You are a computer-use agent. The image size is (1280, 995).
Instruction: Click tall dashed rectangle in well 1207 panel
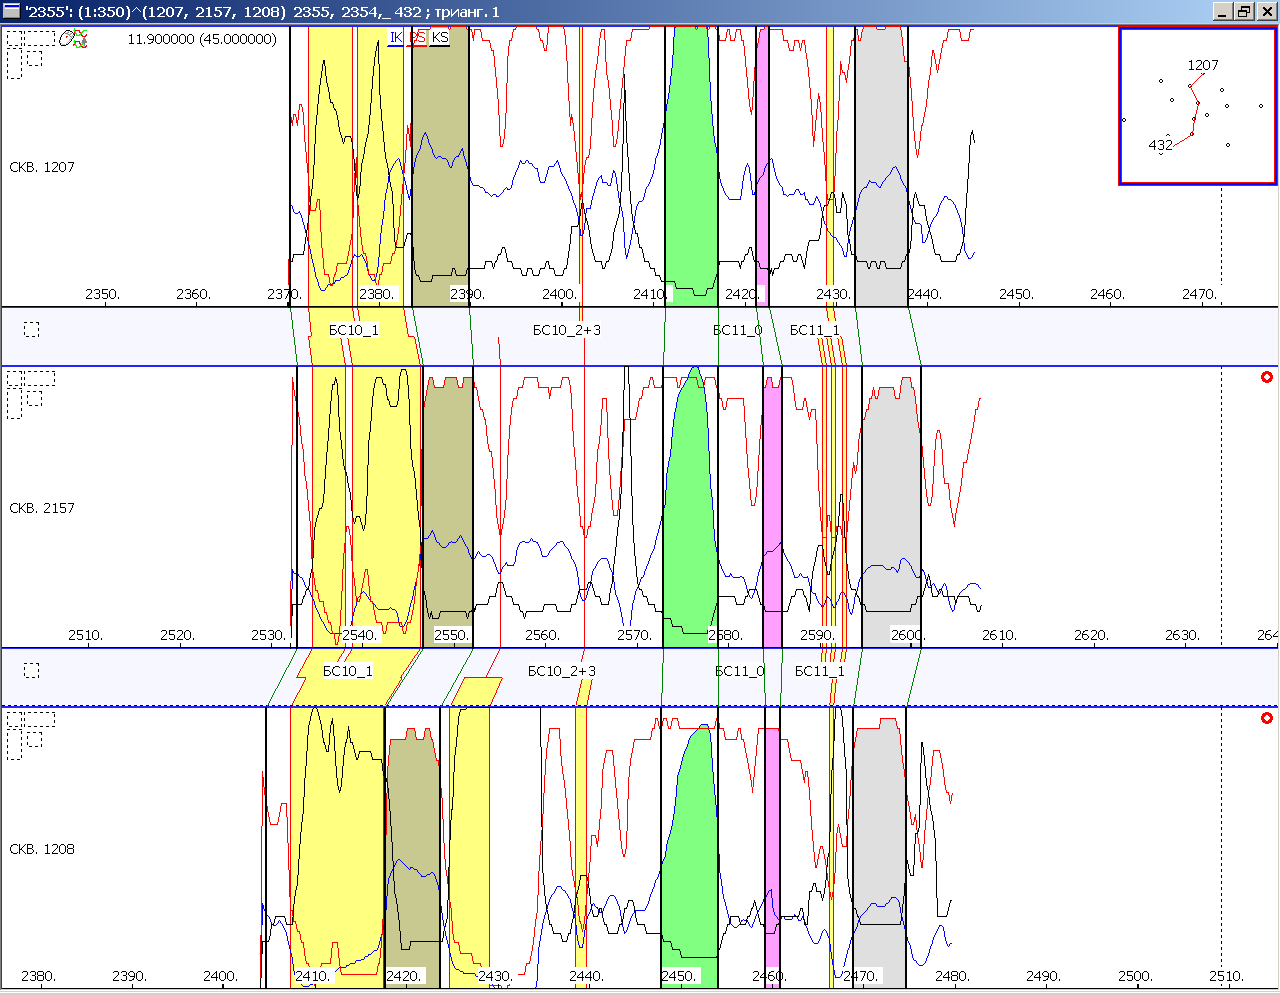(x=14, y=63)
